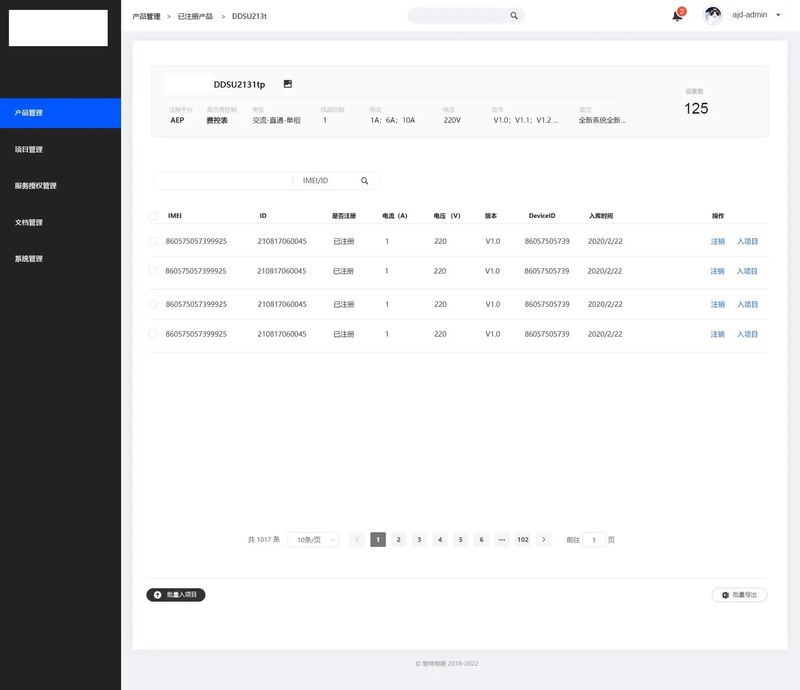Click the IMEI/ID search magnifier icon
800x690 pixels.
click(x=364, y=181)
